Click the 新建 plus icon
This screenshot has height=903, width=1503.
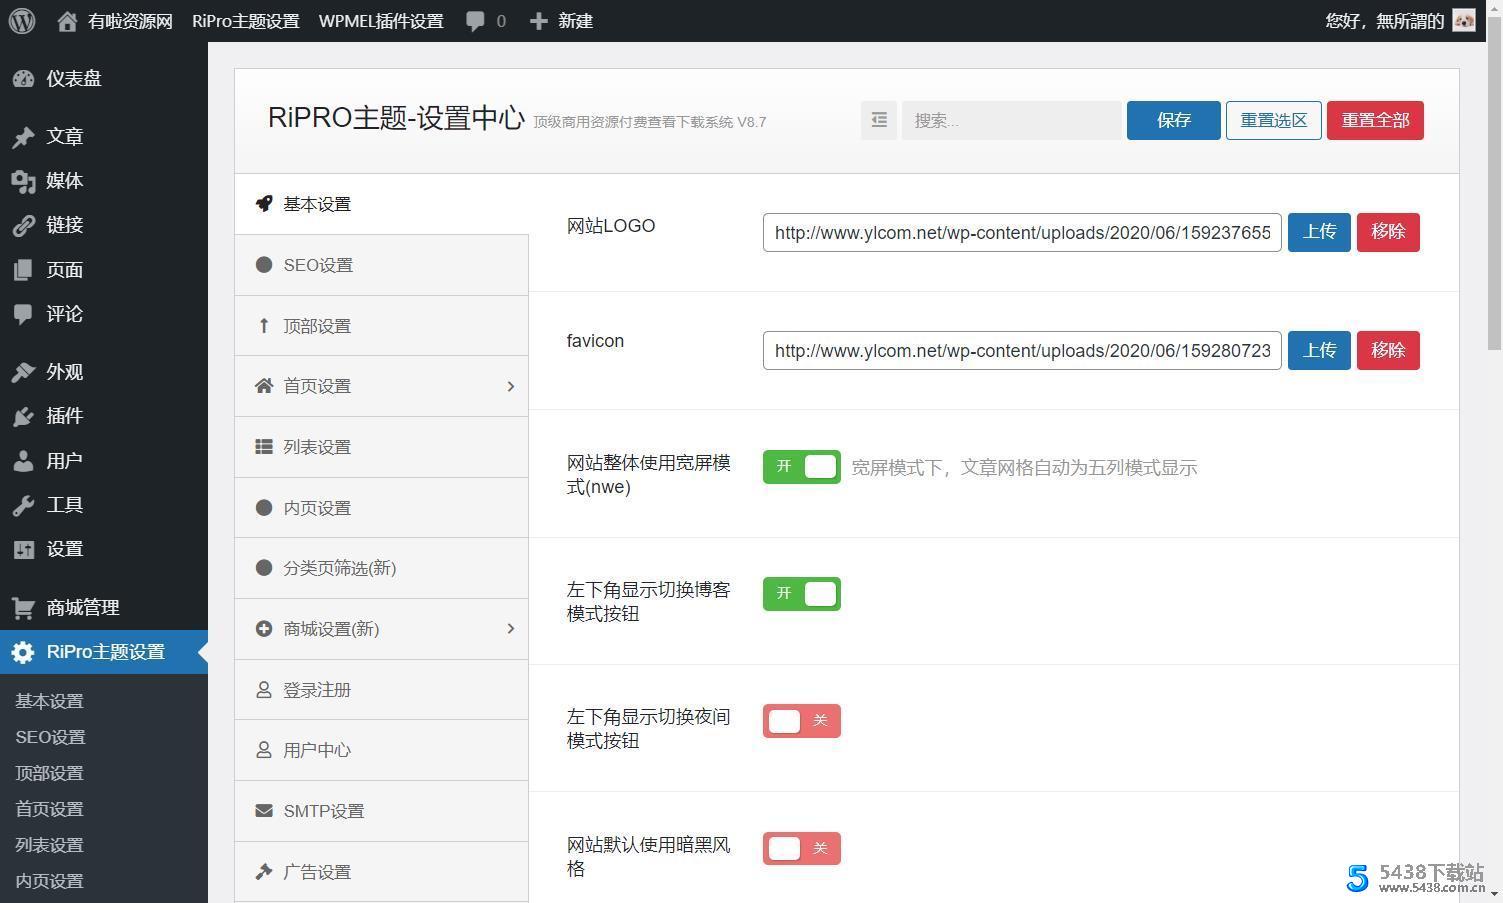click(x=540, y=20)
